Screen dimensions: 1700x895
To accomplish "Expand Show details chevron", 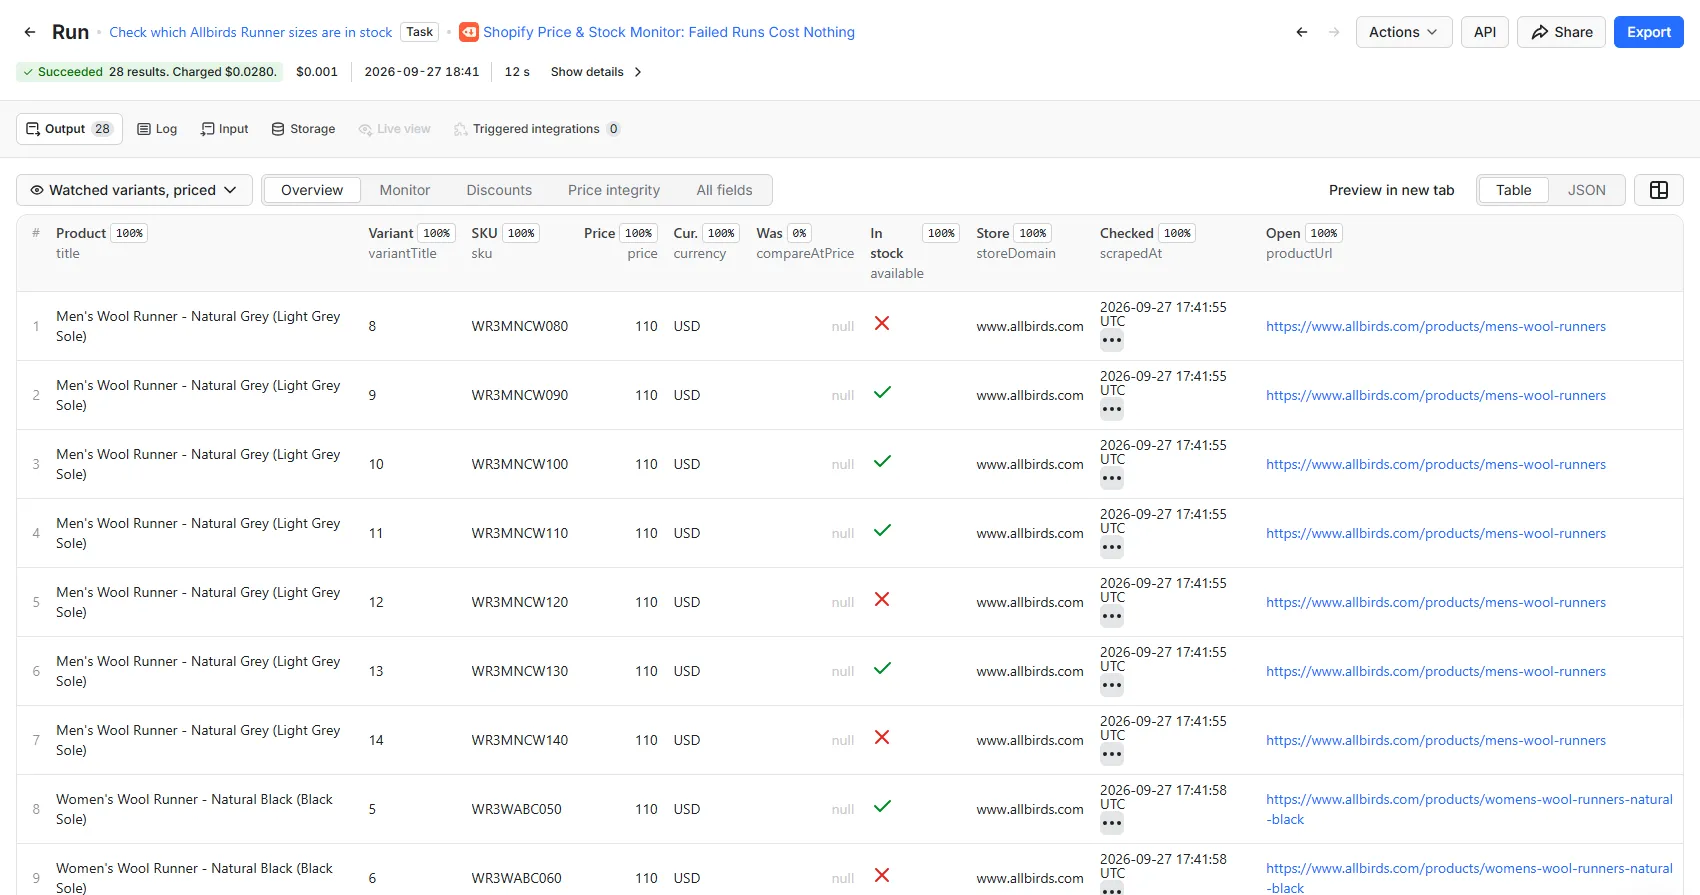I will click(x=638, y=72).
